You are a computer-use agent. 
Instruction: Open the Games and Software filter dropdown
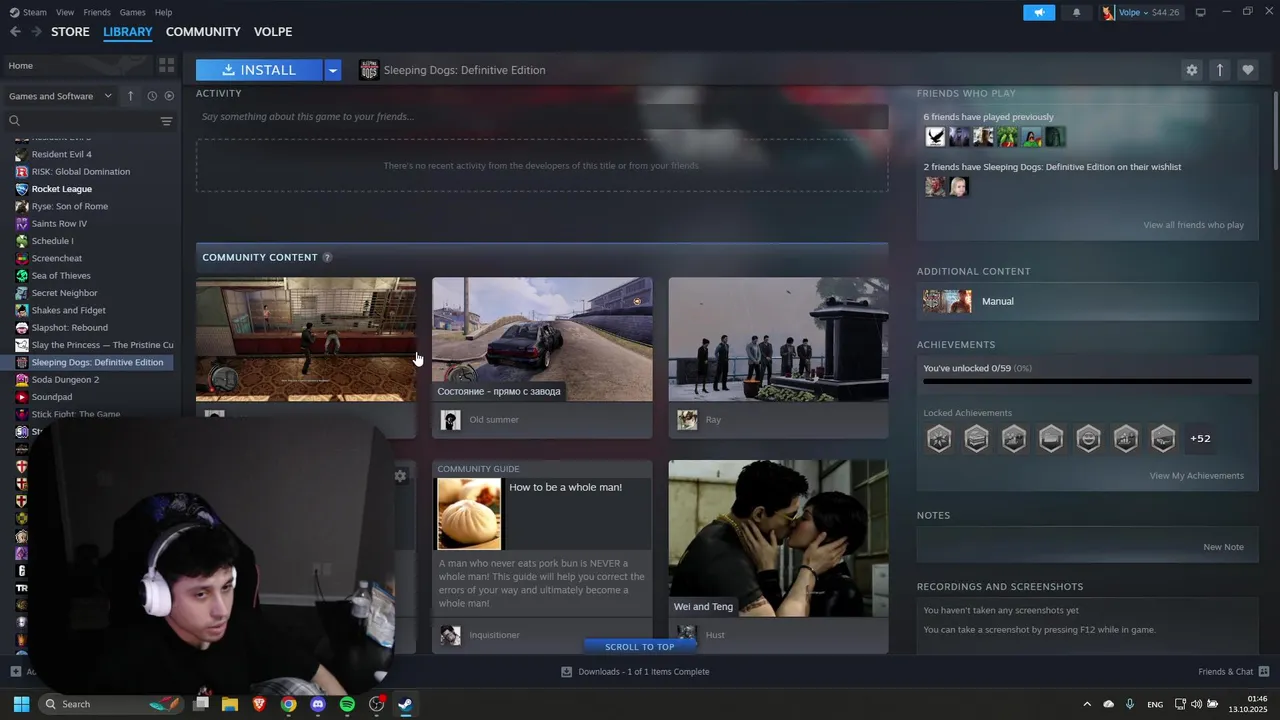point(61,96)
